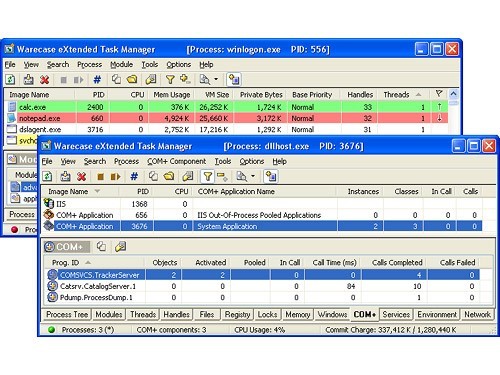Select System Application row with PID 3676
This screenshot has width=500, height=375.
tap(262, 226)
